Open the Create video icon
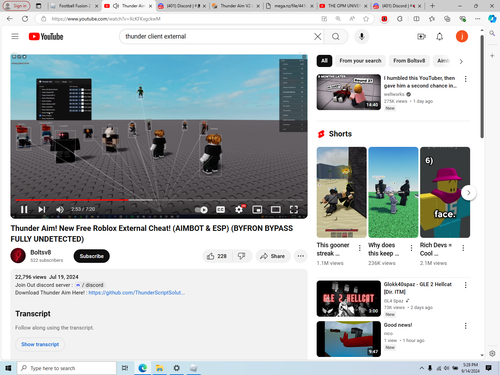The height and width of the screenshot is (375, 500). coord(421,36)
